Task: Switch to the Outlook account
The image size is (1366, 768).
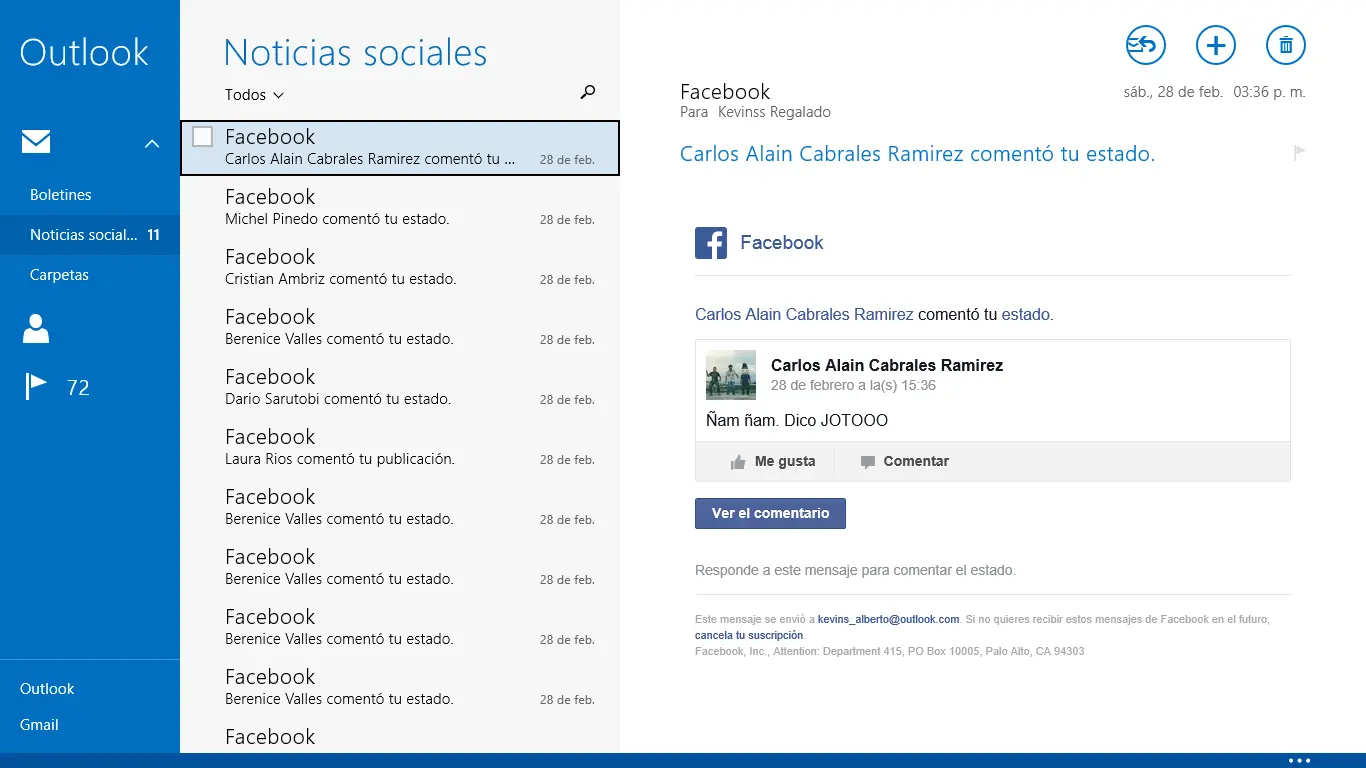Action: (x=47, y=689)
